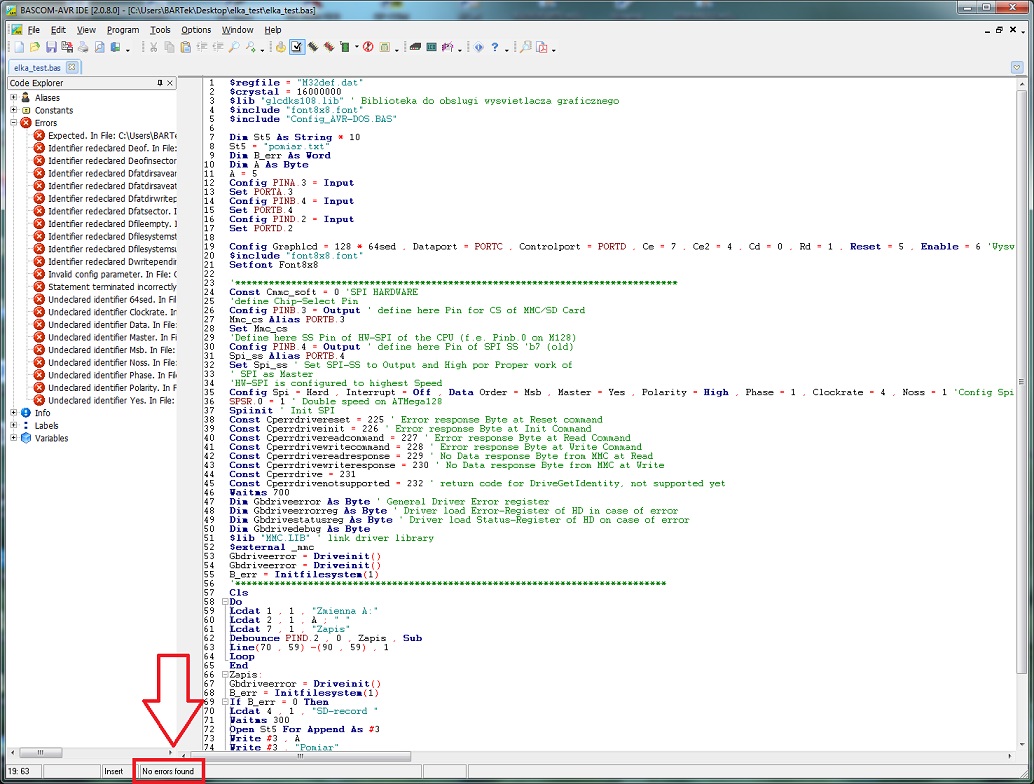Expand the Variables tree node
The image size is (1034, 784).
click(x=13, y=438)
